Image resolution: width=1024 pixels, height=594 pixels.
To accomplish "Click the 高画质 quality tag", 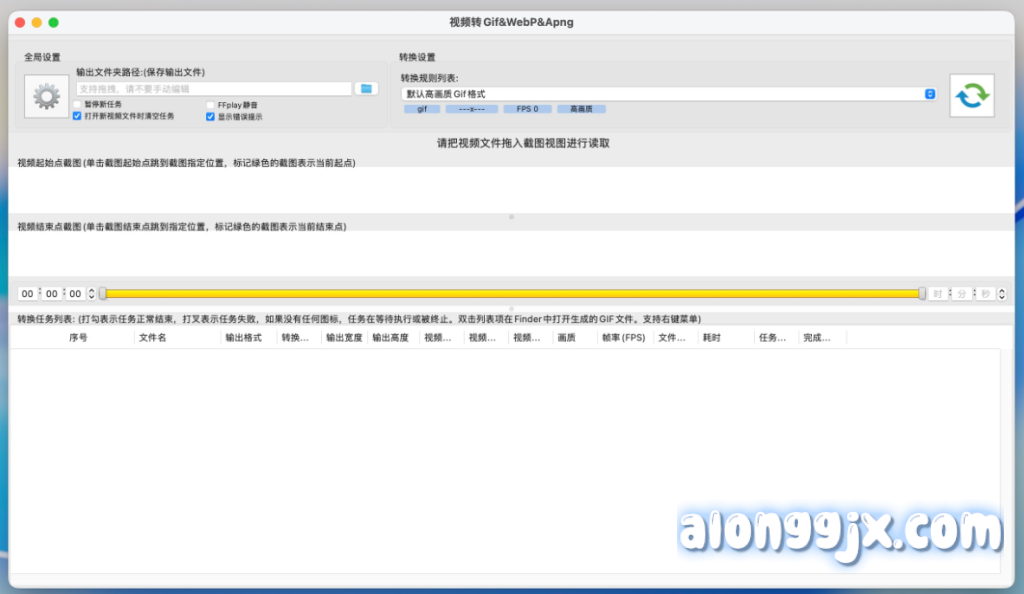I will (x=581, y=109).
